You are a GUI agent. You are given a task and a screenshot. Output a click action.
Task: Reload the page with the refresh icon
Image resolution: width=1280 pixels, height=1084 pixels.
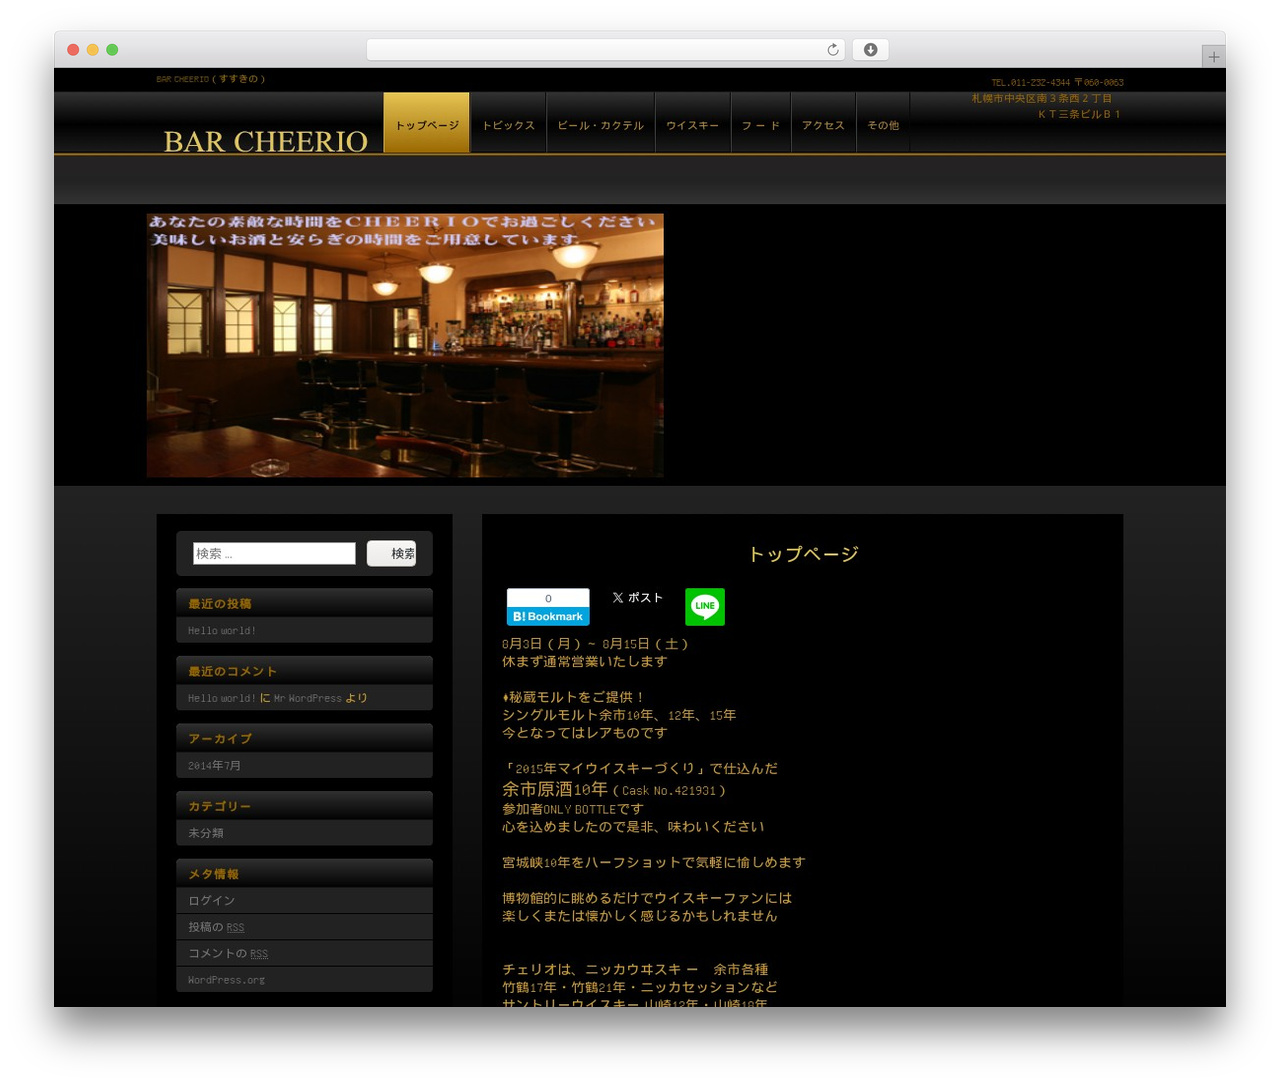[832, 50]
